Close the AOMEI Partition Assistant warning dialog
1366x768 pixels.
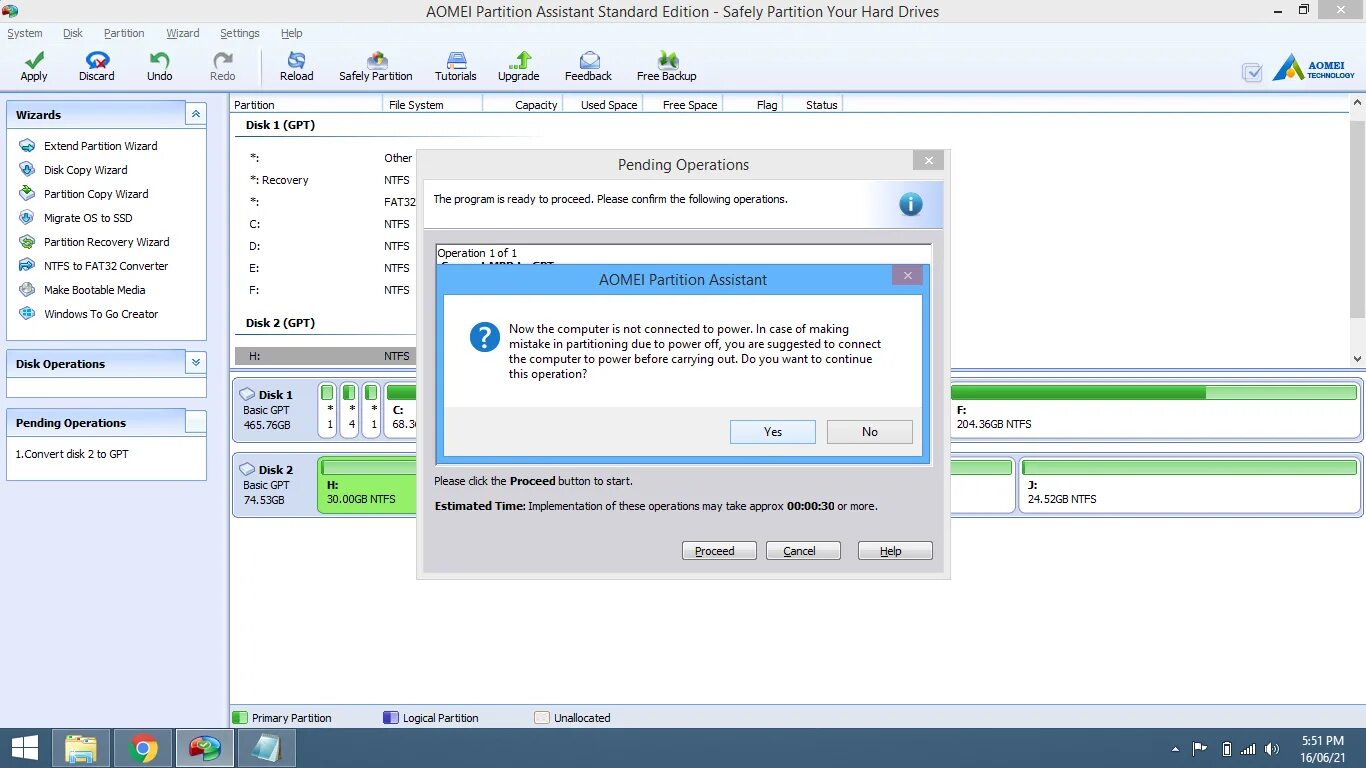pos(907,276)
